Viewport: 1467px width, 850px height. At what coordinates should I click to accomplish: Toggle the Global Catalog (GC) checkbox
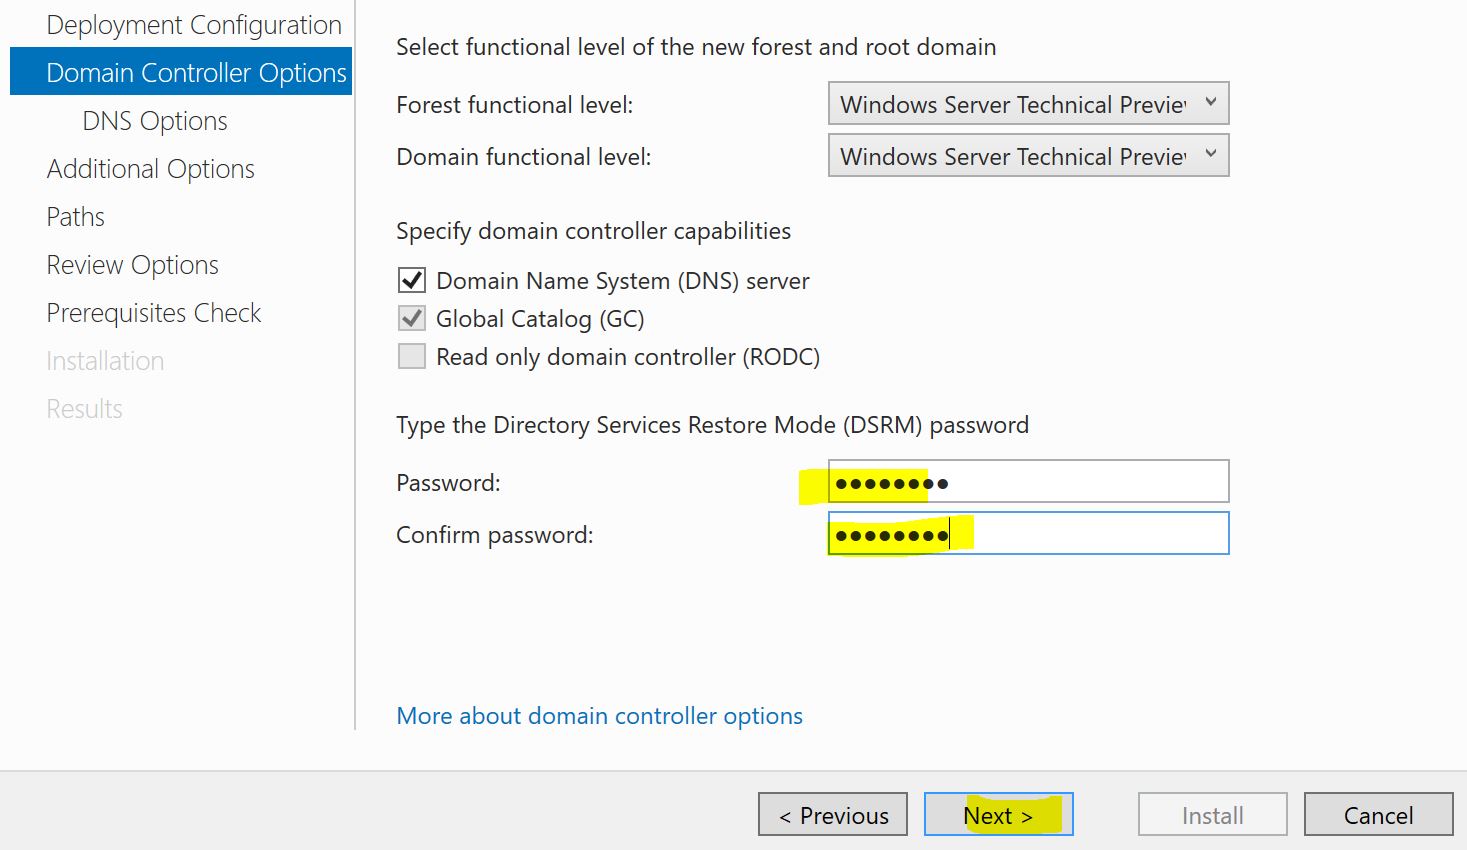(412, 319)
